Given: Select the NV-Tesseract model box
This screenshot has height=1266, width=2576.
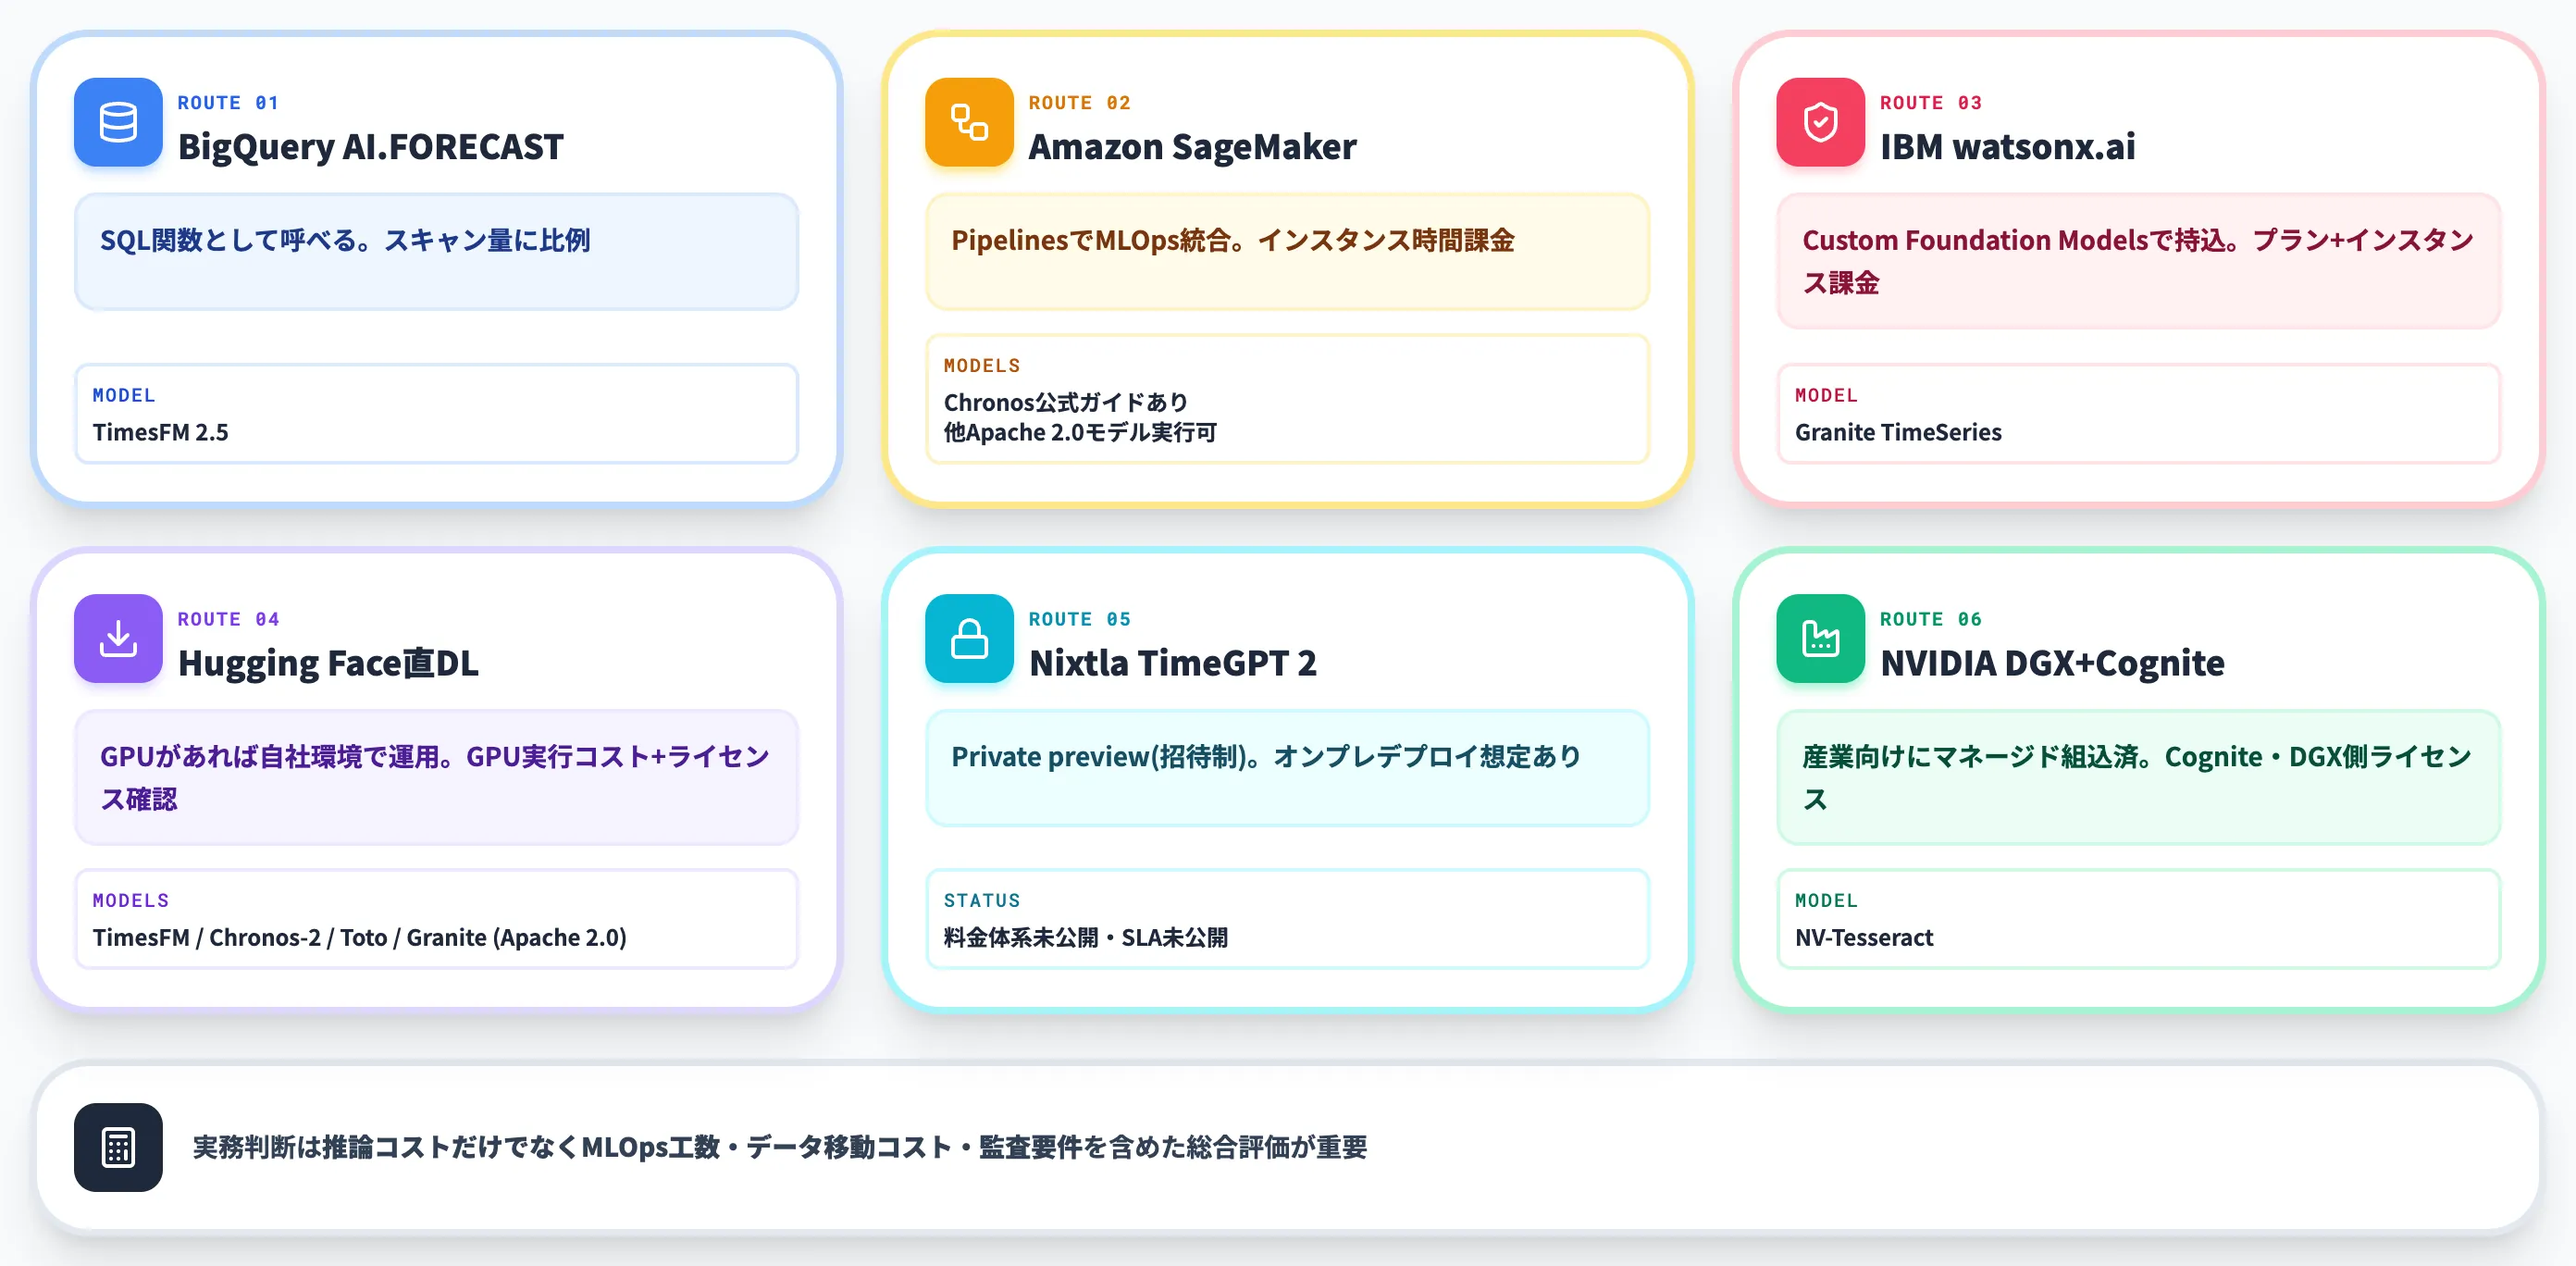Looking at the screenshot, I should (2139, 919).
